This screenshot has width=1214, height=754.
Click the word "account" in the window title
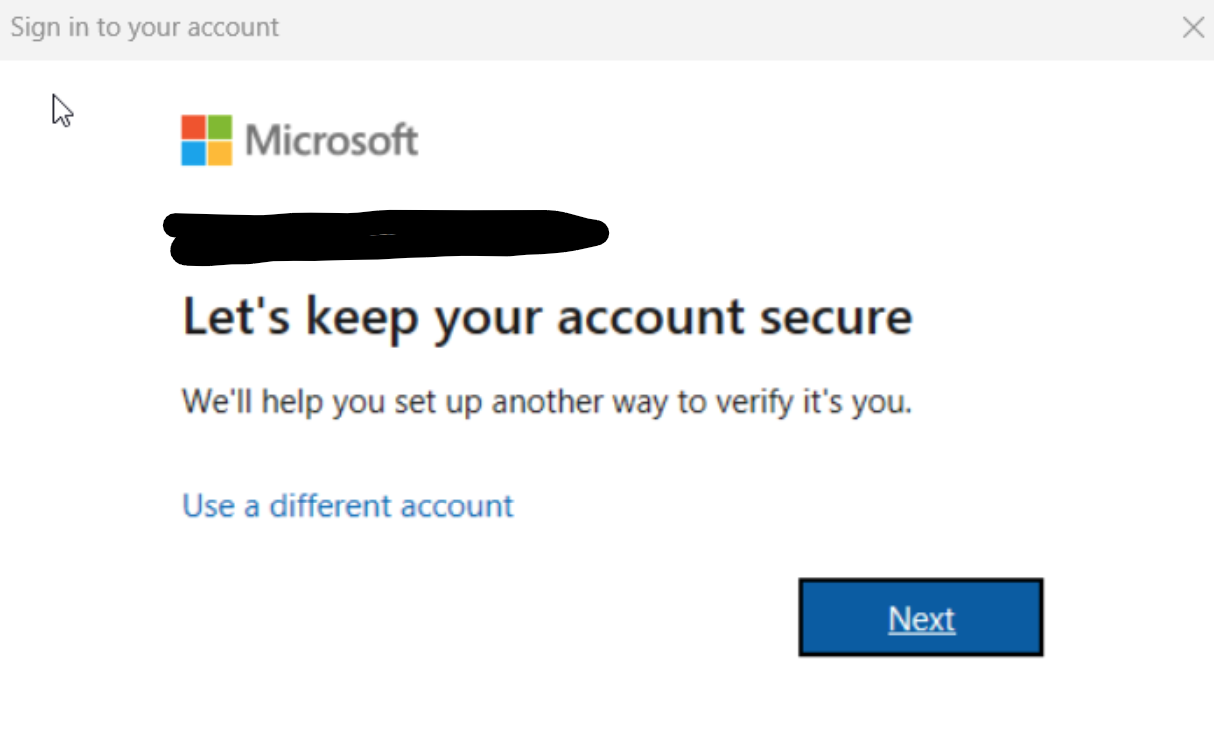(x=230, y=27)
